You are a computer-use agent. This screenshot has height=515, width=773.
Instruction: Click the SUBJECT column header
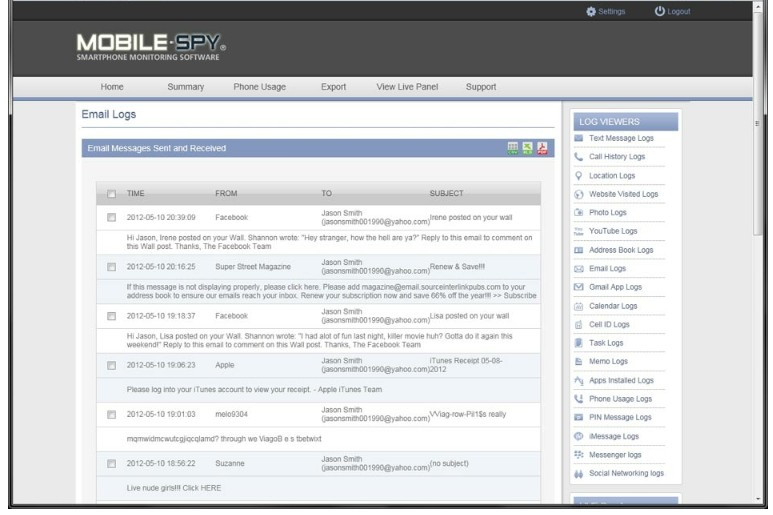point(446,193)
